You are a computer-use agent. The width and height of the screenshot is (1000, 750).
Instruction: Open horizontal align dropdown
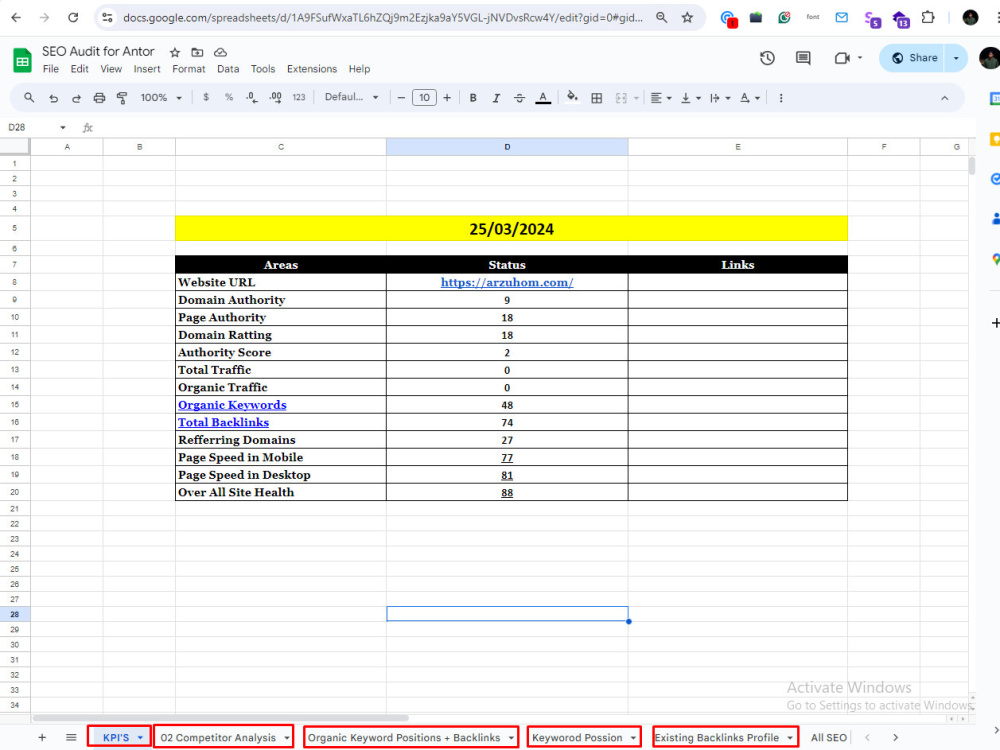tap(661, 98)
